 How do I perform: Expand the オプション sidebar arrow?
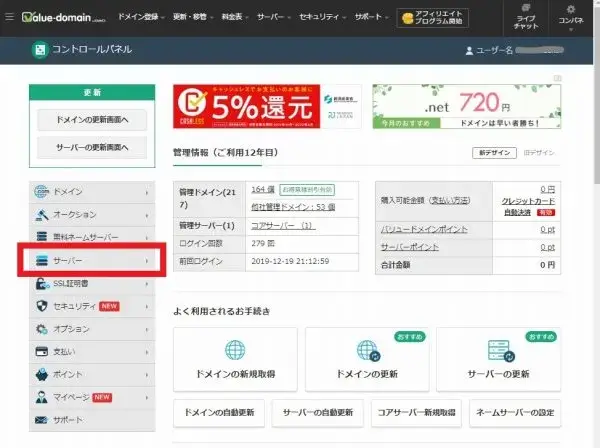coord(147,329)
